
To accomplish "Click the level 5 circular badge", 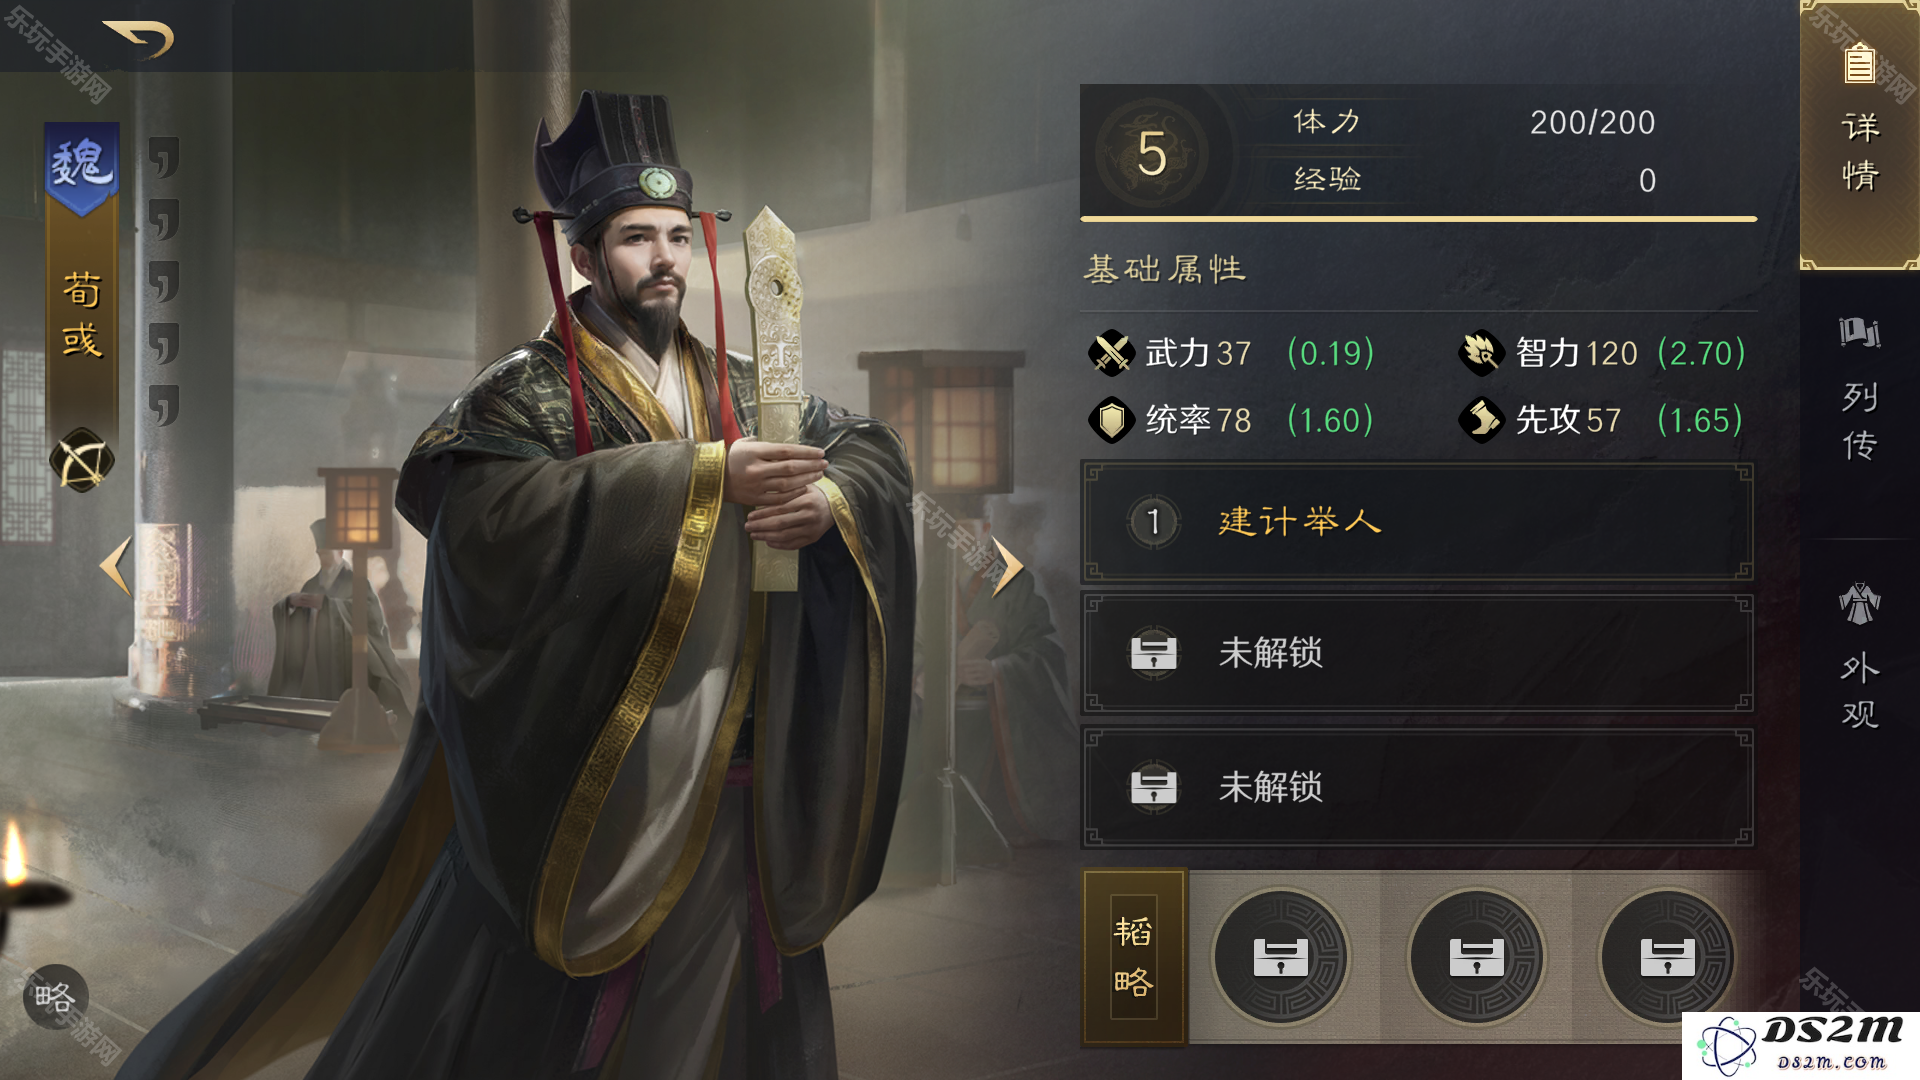I will pyautogui.click(x=1152, y=153).
